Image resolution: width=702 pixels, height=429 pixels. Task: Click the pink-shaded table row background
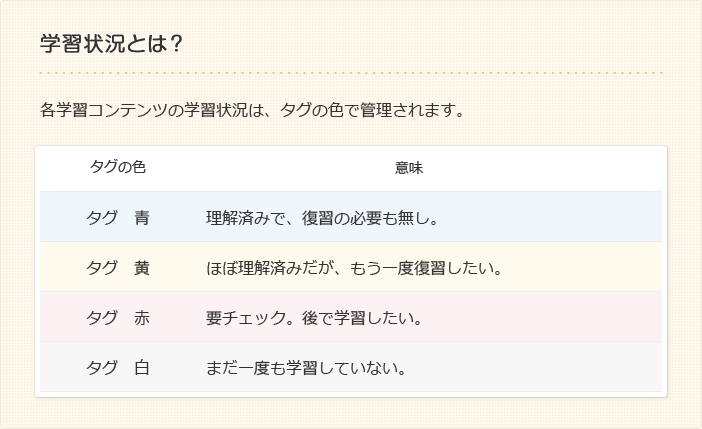tap(351, 317)
